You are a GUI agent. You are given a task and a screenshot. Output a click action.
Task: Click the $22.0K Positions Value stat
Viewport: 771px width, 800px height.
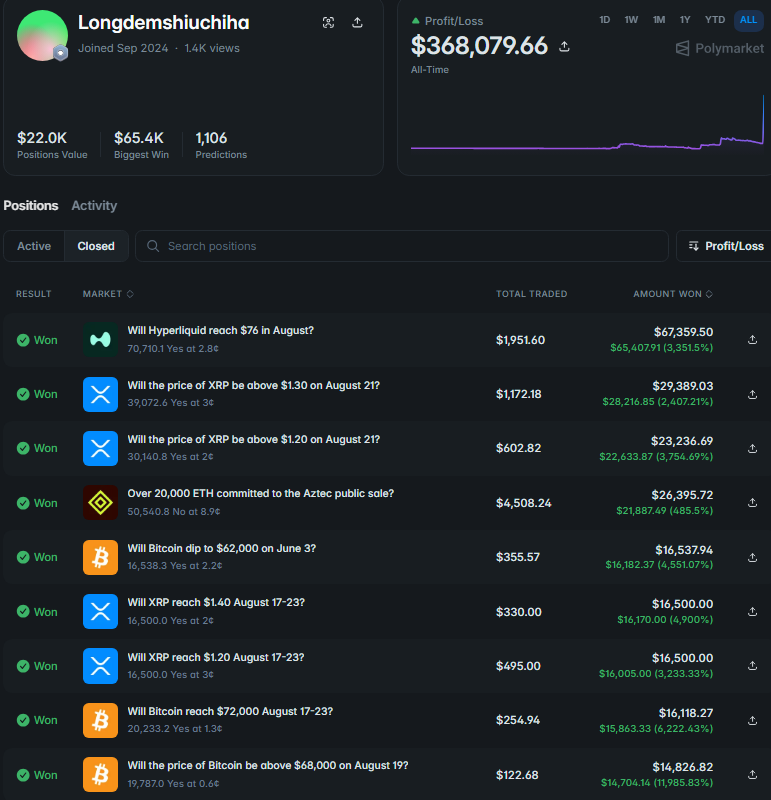(52, 145)
